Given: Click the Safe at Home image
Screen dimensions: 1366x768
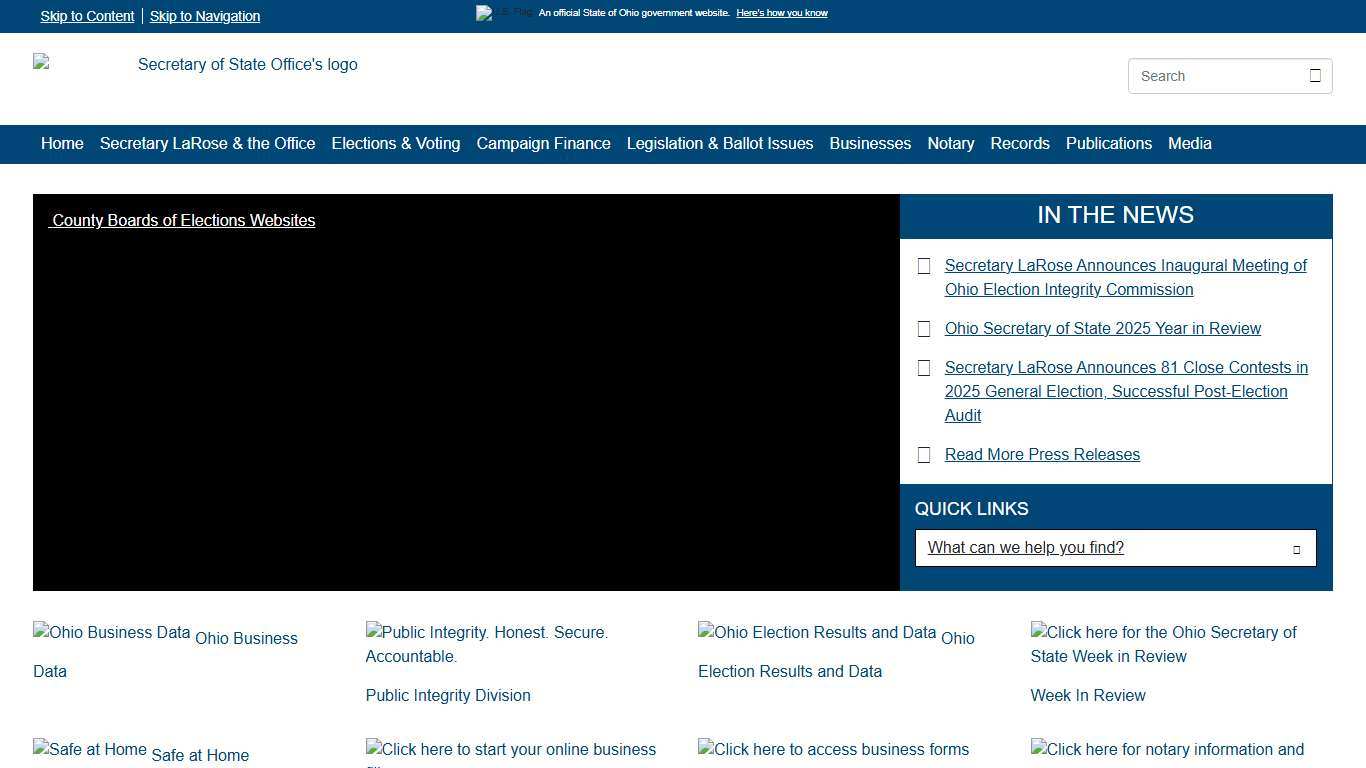Looking at the screenshot, I should (89, 749).
